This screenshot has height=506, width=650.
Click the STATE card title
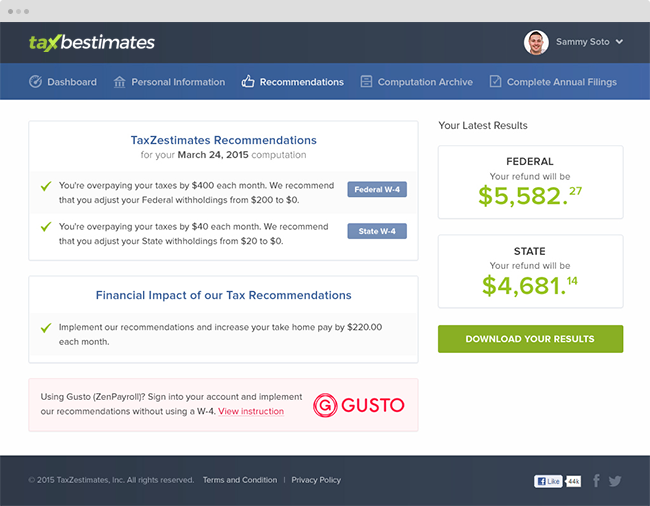pyautogui.click(x=530, y=251)
